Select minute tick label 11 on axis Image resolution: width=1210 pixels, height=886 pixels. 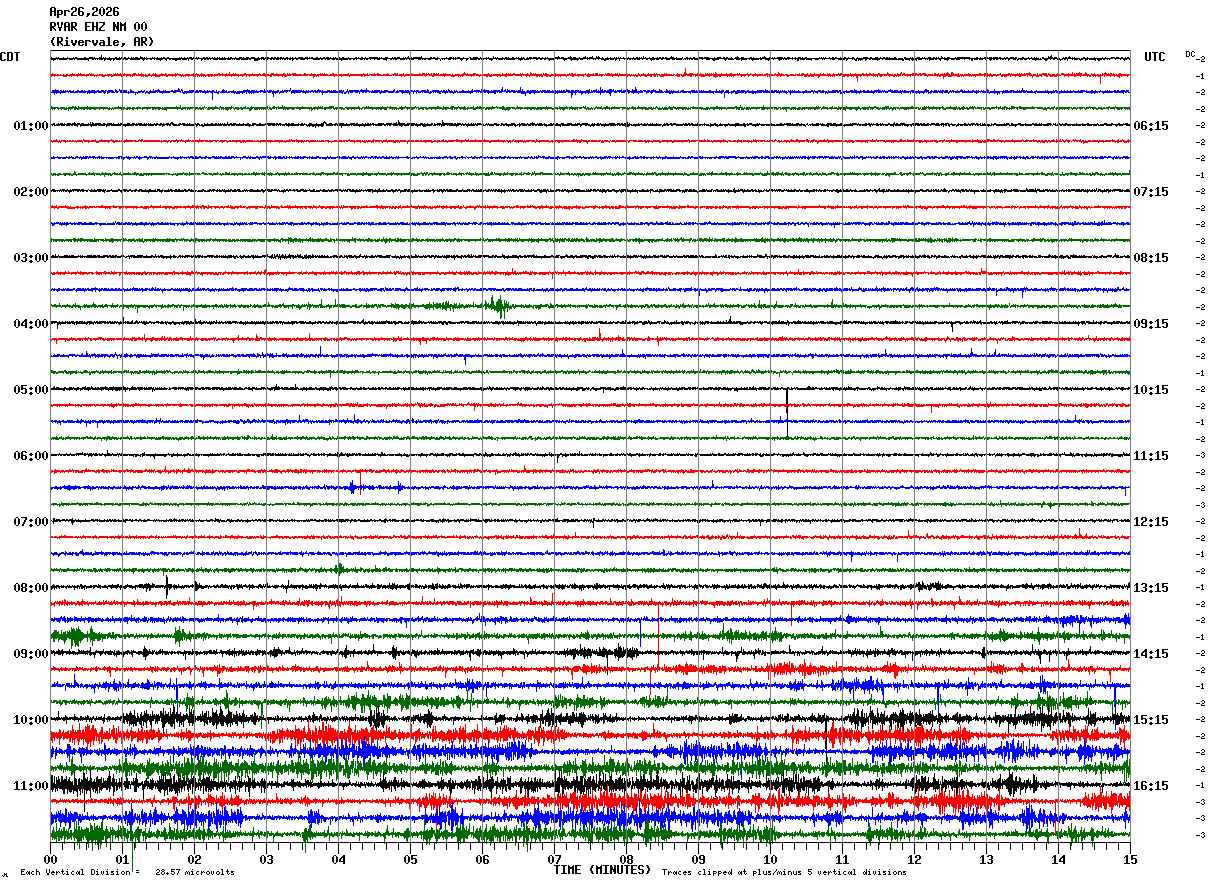[843, 859]
